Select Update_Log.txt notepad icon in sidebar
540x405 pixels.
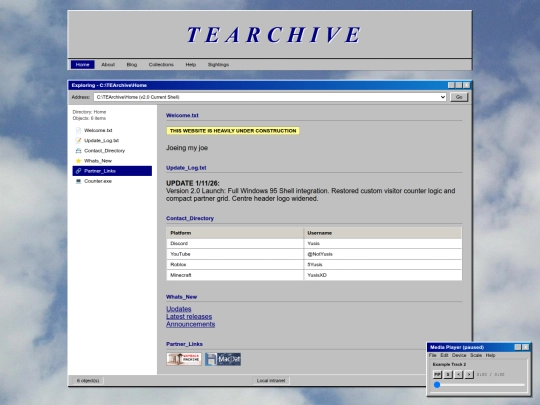[78, 141]
